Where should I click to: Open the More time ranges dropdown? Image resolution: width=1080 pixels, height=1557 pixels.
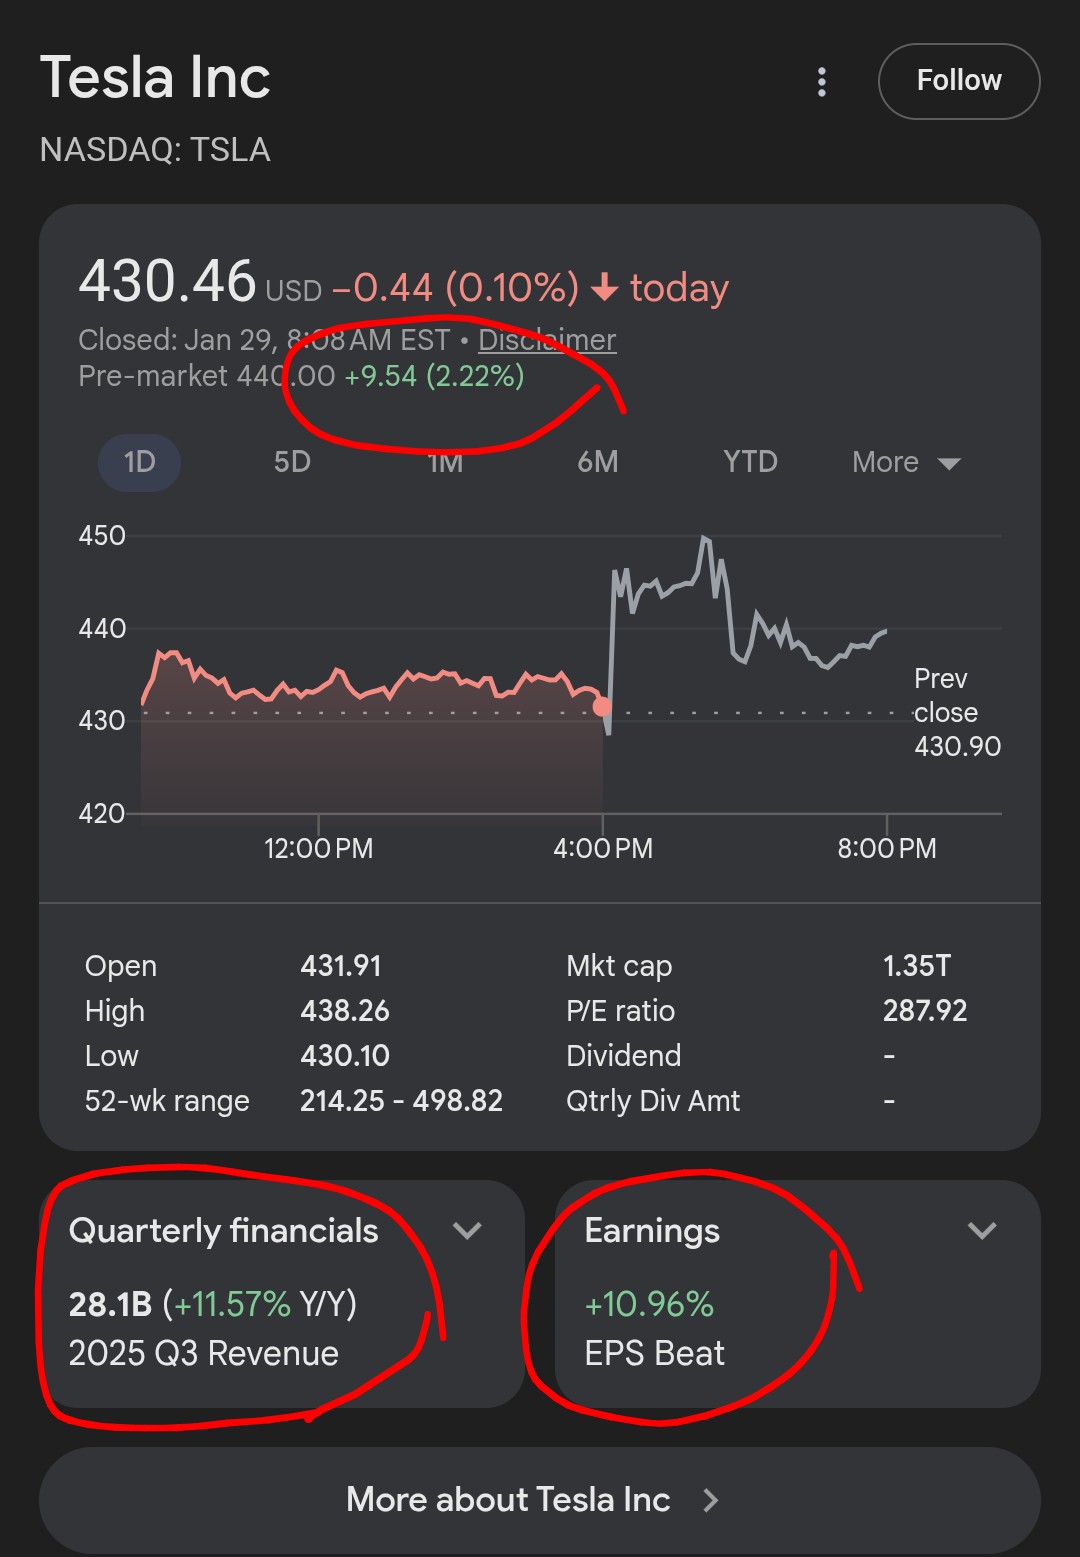coord(905,462)
